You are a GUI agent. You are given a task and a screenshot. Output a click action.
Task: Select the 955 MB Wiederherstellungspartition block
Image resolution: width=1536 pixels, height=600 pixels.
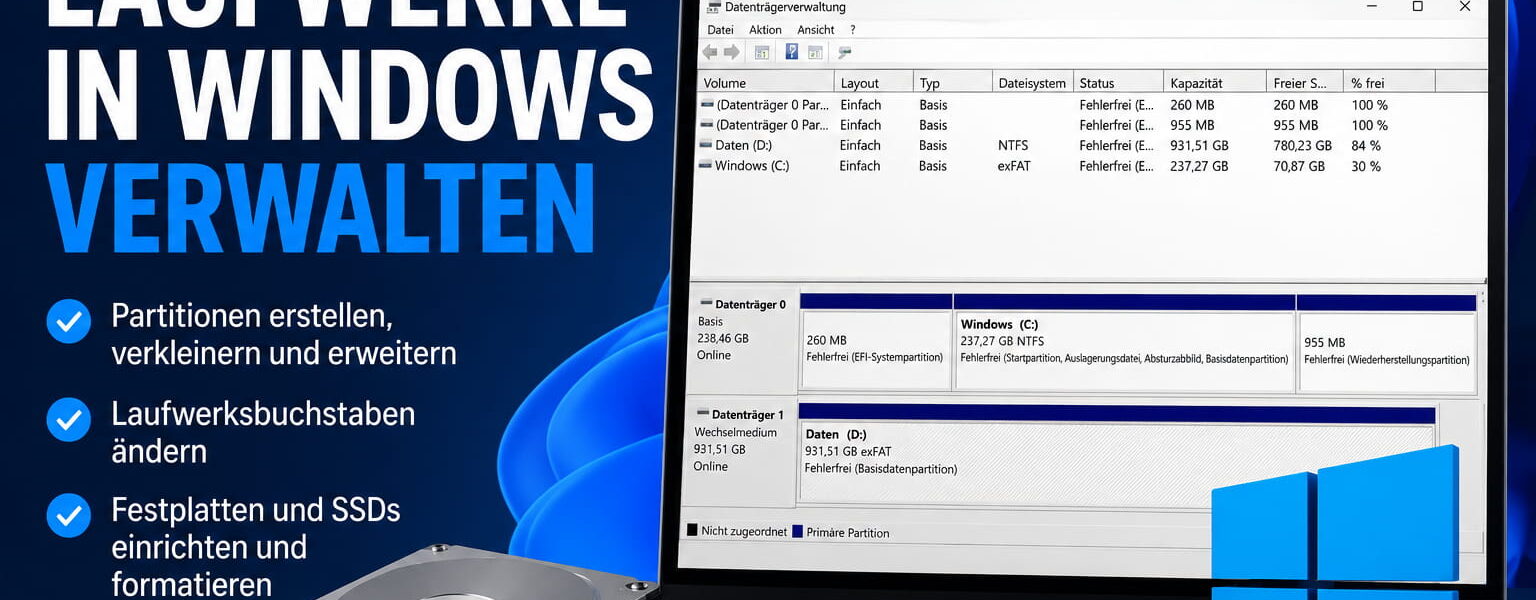click(1387, 343)
